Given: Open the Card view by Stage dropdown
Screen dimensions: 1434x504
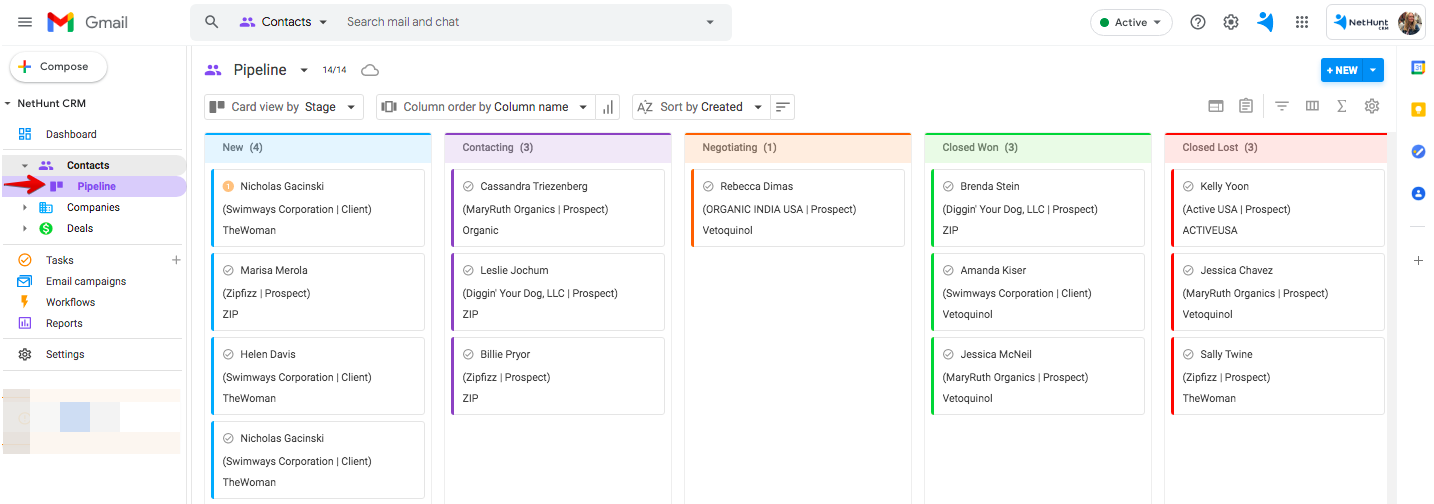Looking at the screenshot, I should pyautogui.click(x=284, y=107).
